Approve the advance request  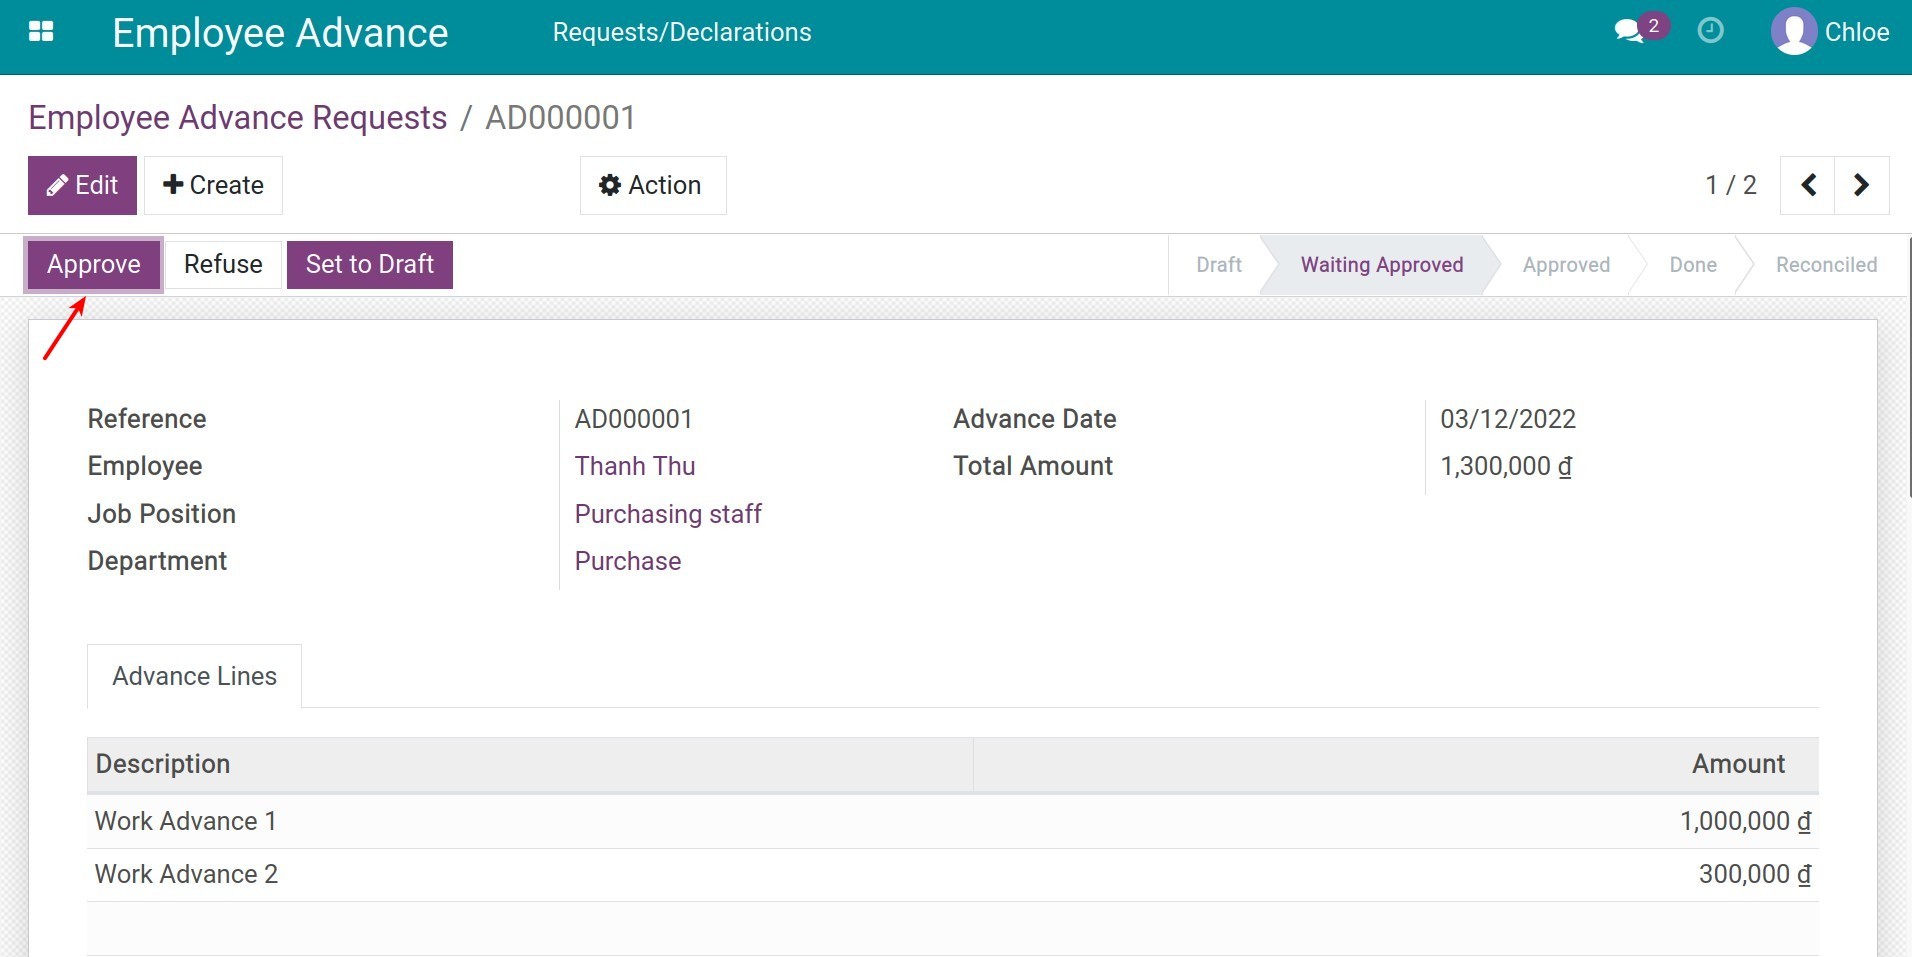pos(94,265)
